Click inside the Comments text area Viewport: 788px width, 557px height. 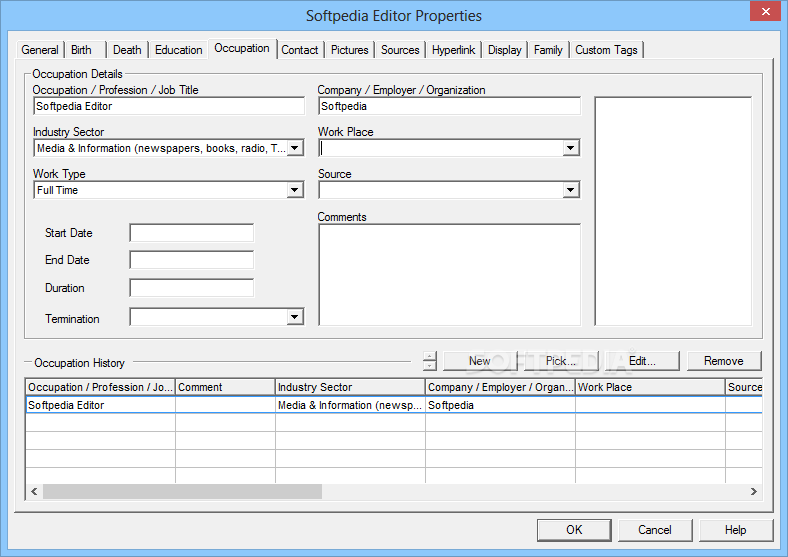click(449, 274)
